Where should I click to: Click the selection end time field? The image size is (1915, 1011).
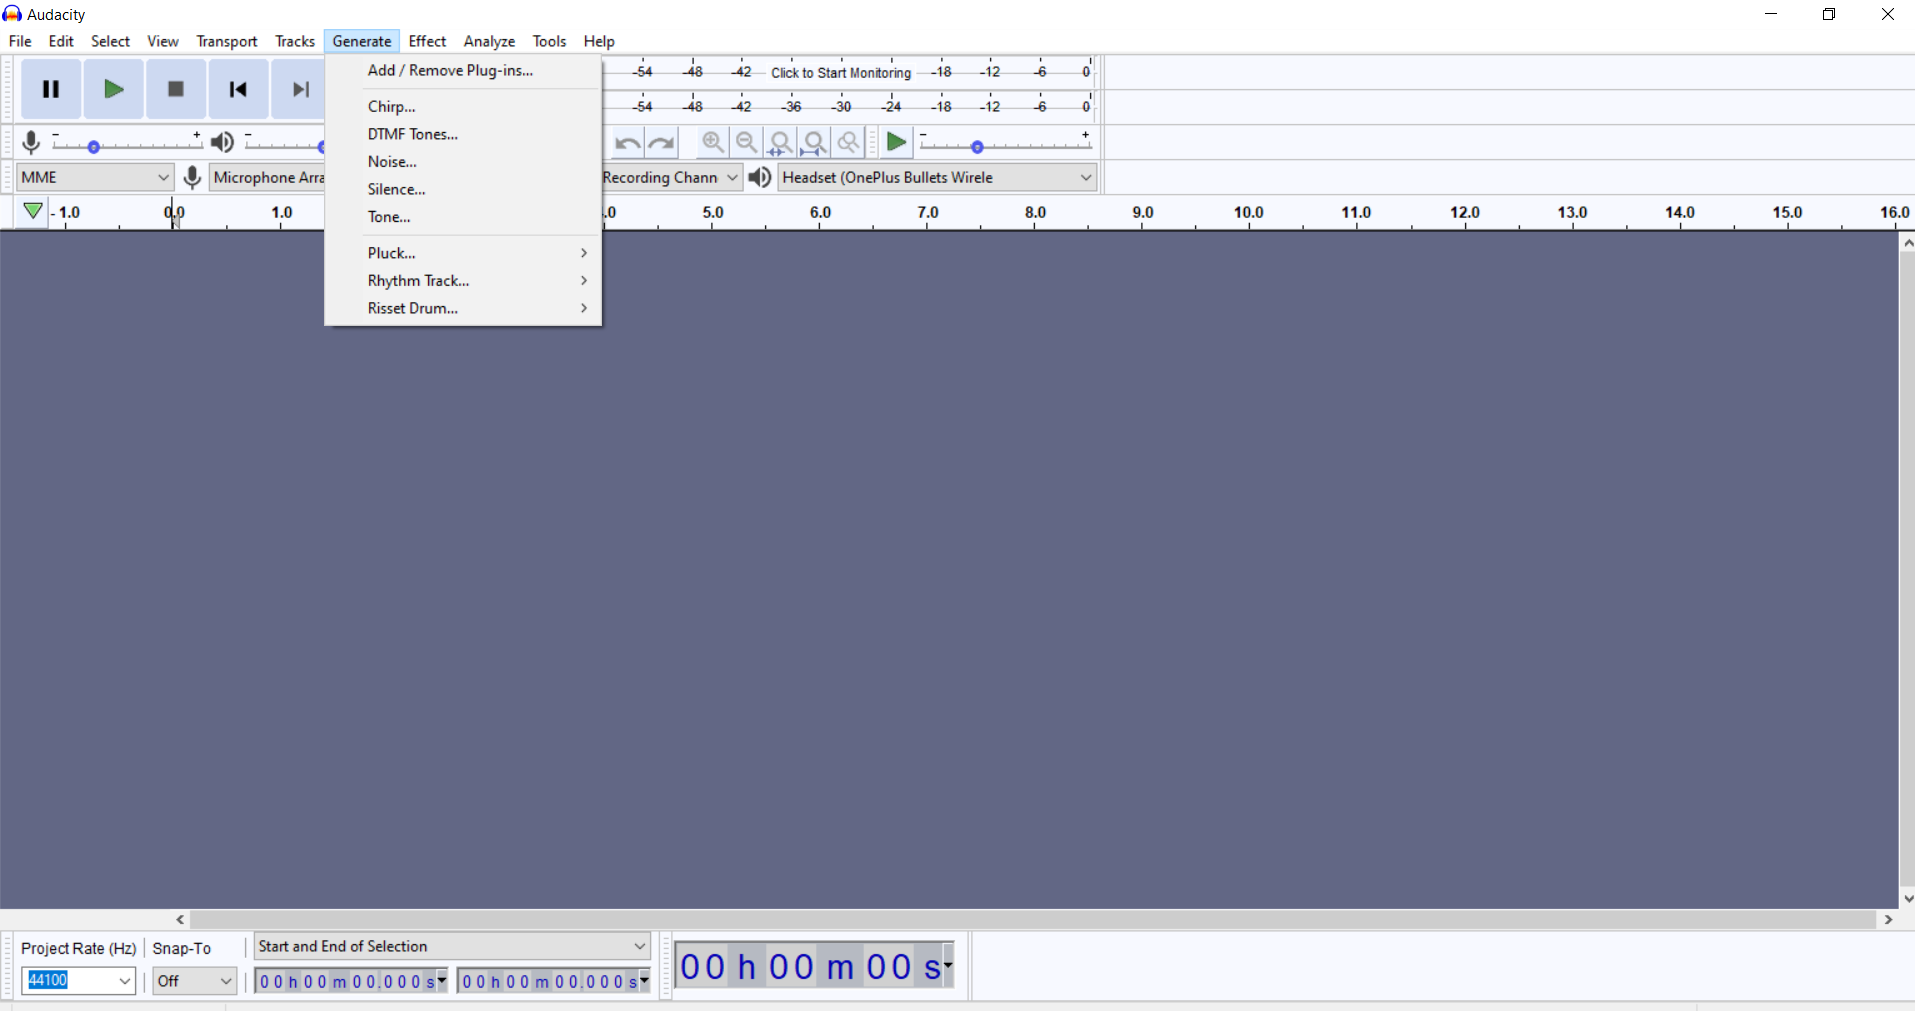click(554, 981)
